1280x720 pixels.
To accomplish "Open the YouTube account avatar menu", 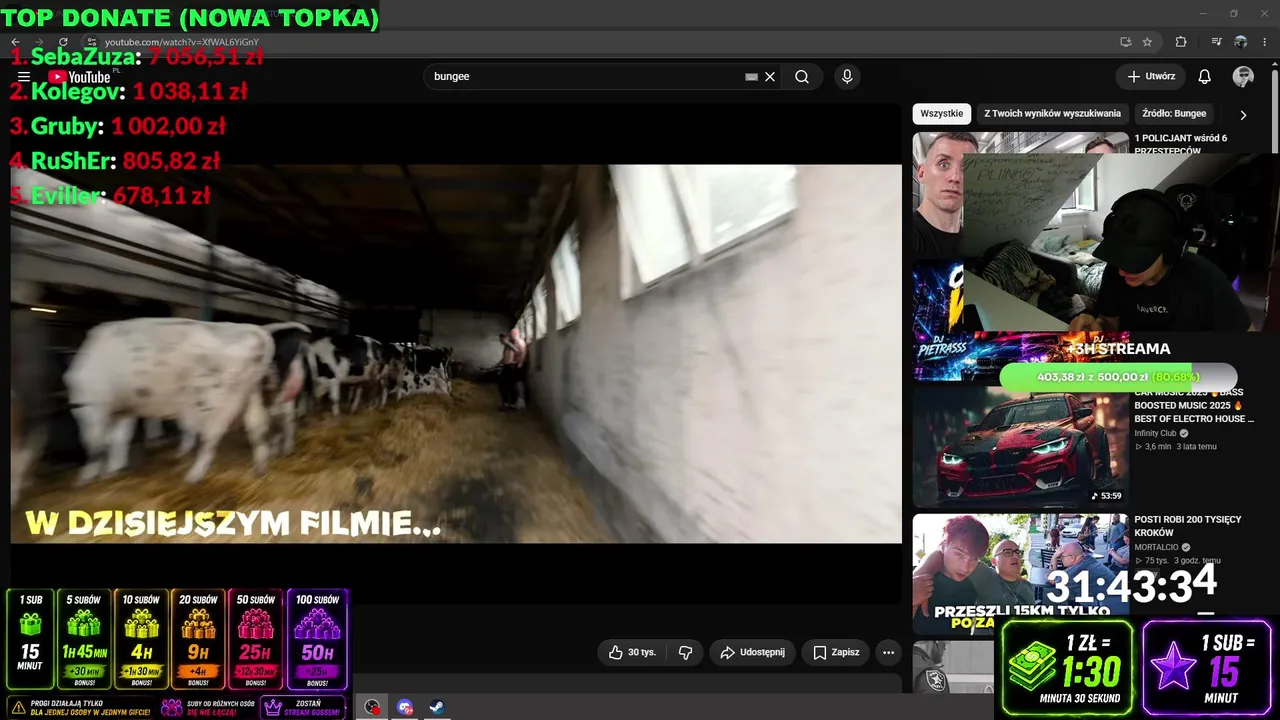I will click(x=1243, y=77).
